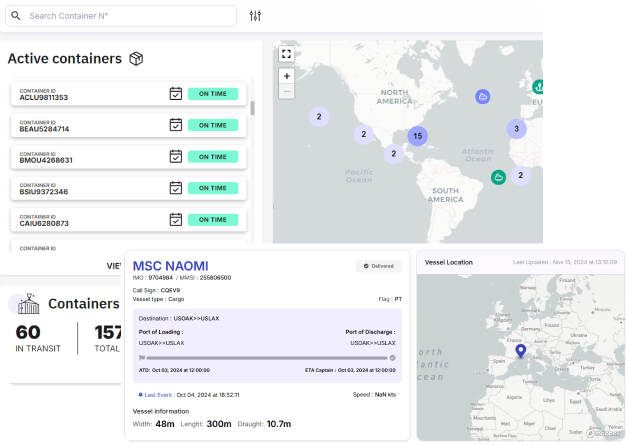629x445 pixels.
Task: Open calendar icon for container BMOU4268631
Action: coord(176,156)
